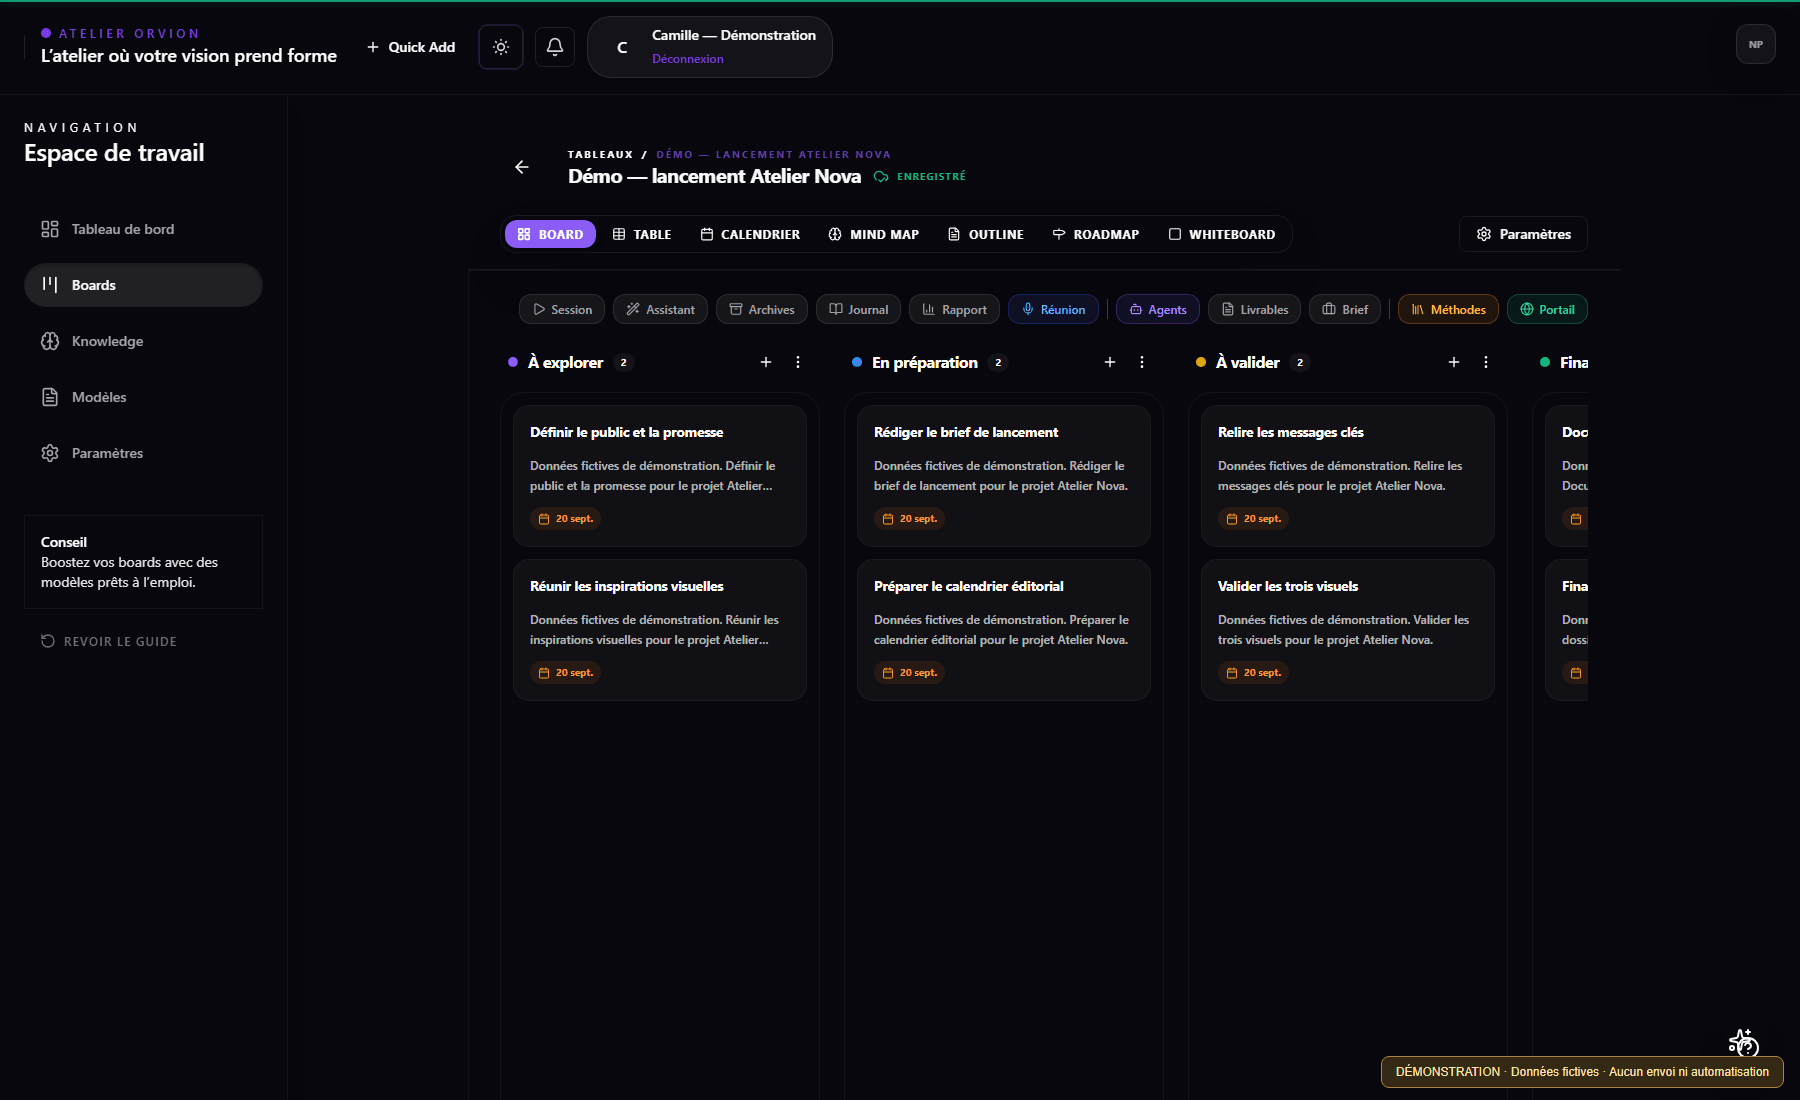The image size is (1800, 1100).
Task: Click Revoir le guide link
Action: 109,641
